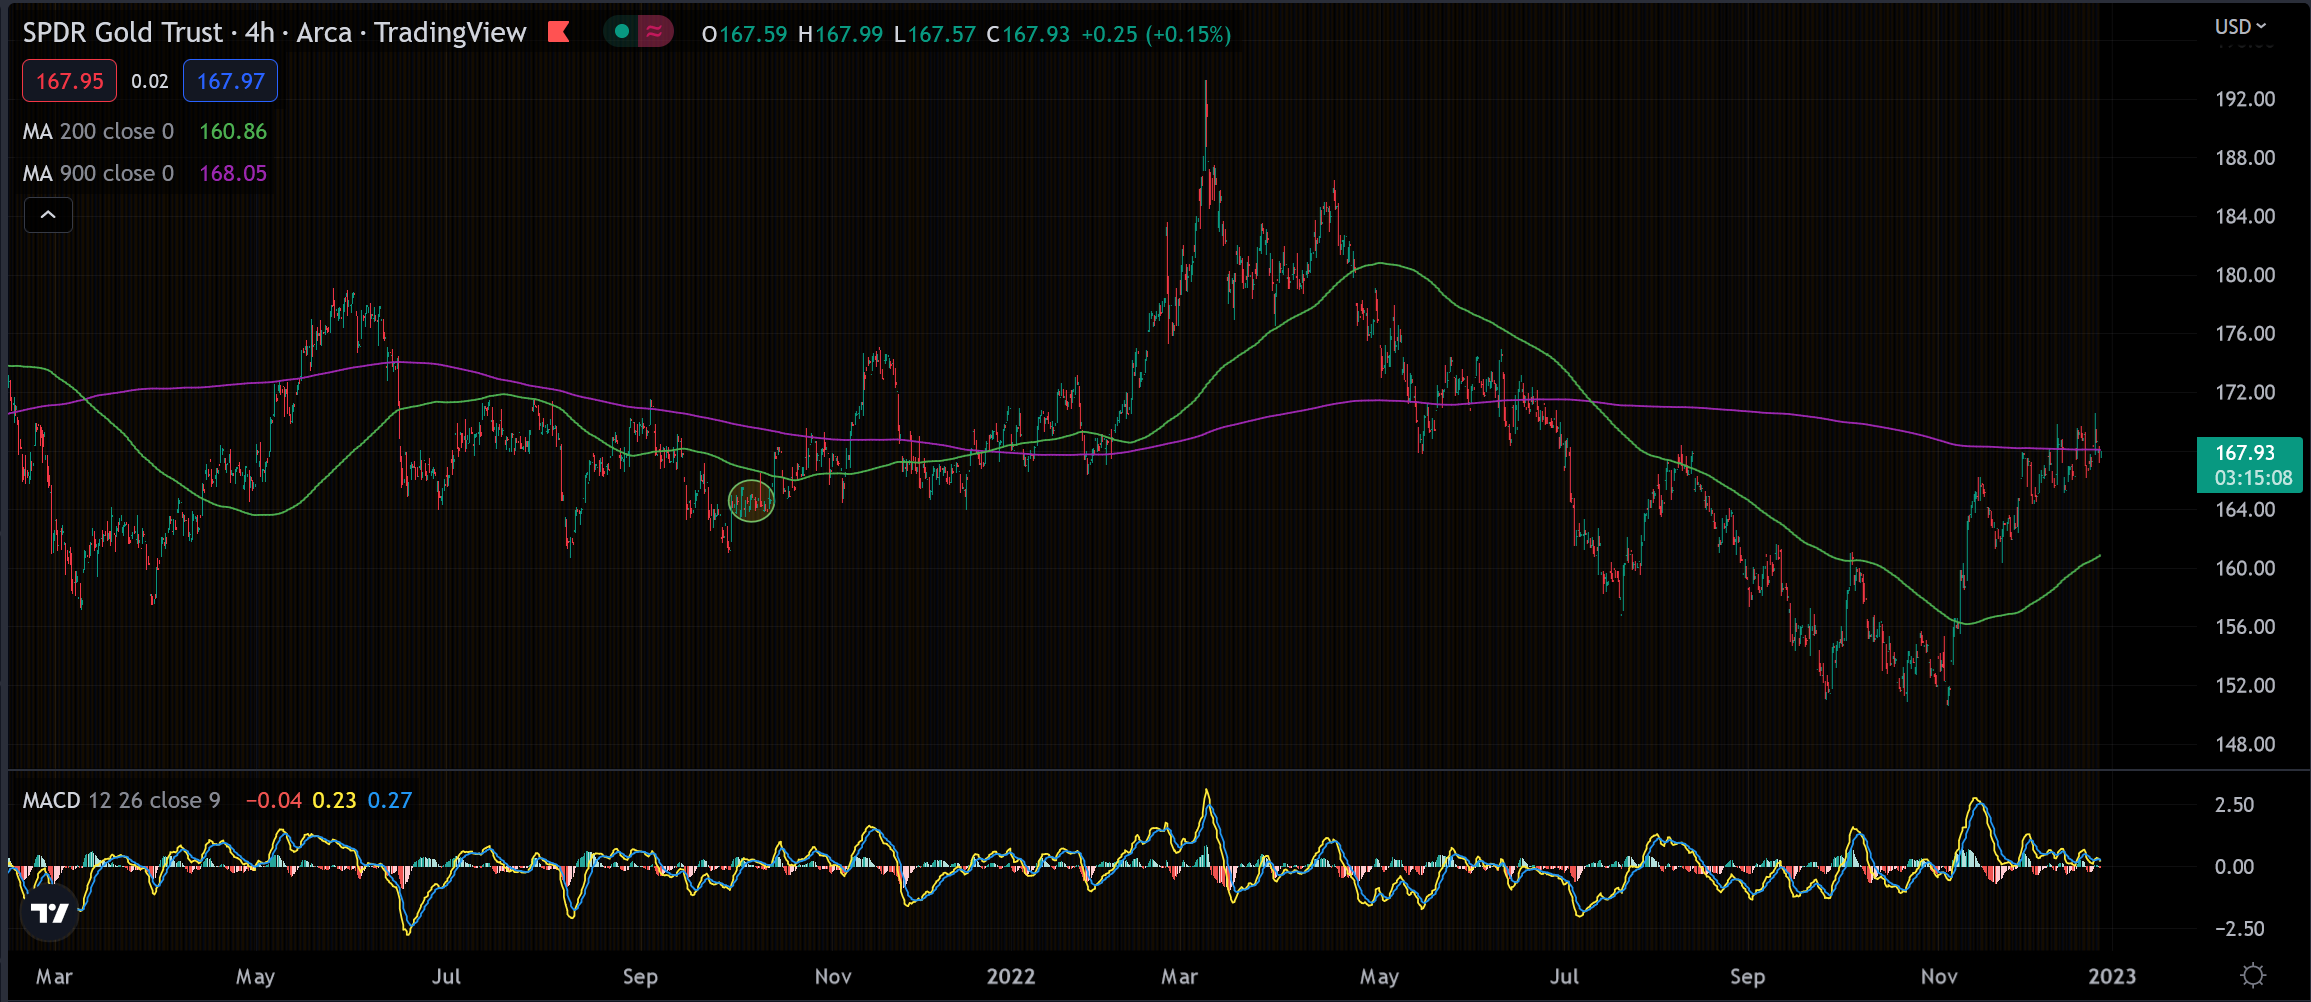Click the -2.50 MACD axis label
The image size is (2311, 1002).
coord(2239,929)
